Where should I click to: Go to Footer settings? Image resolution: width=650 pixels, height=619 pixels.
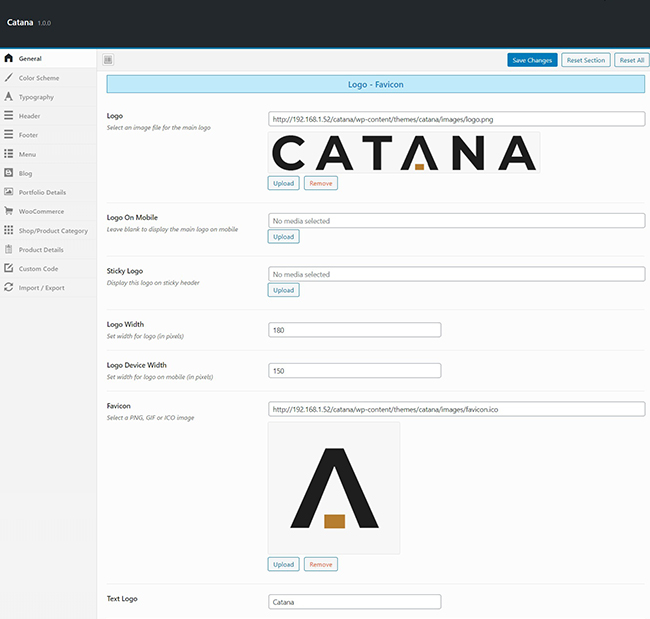[48, 135]
